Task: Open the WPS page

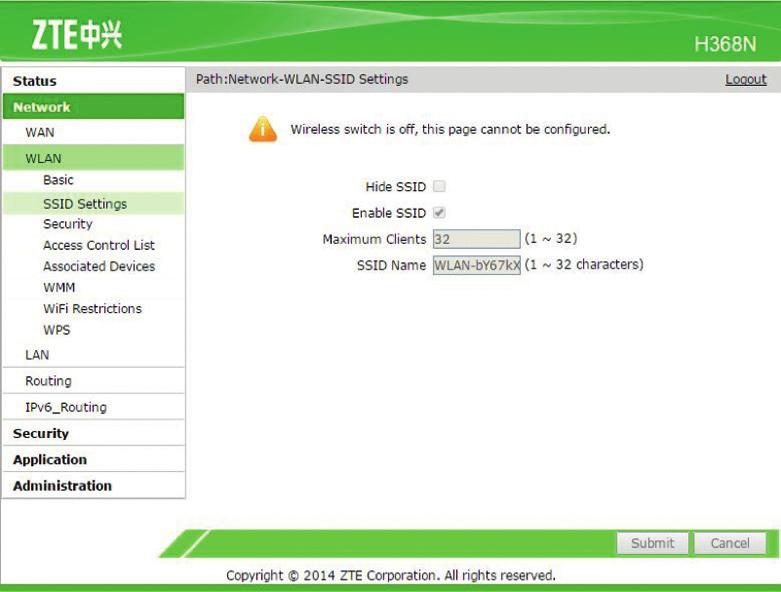Action: 57,330
